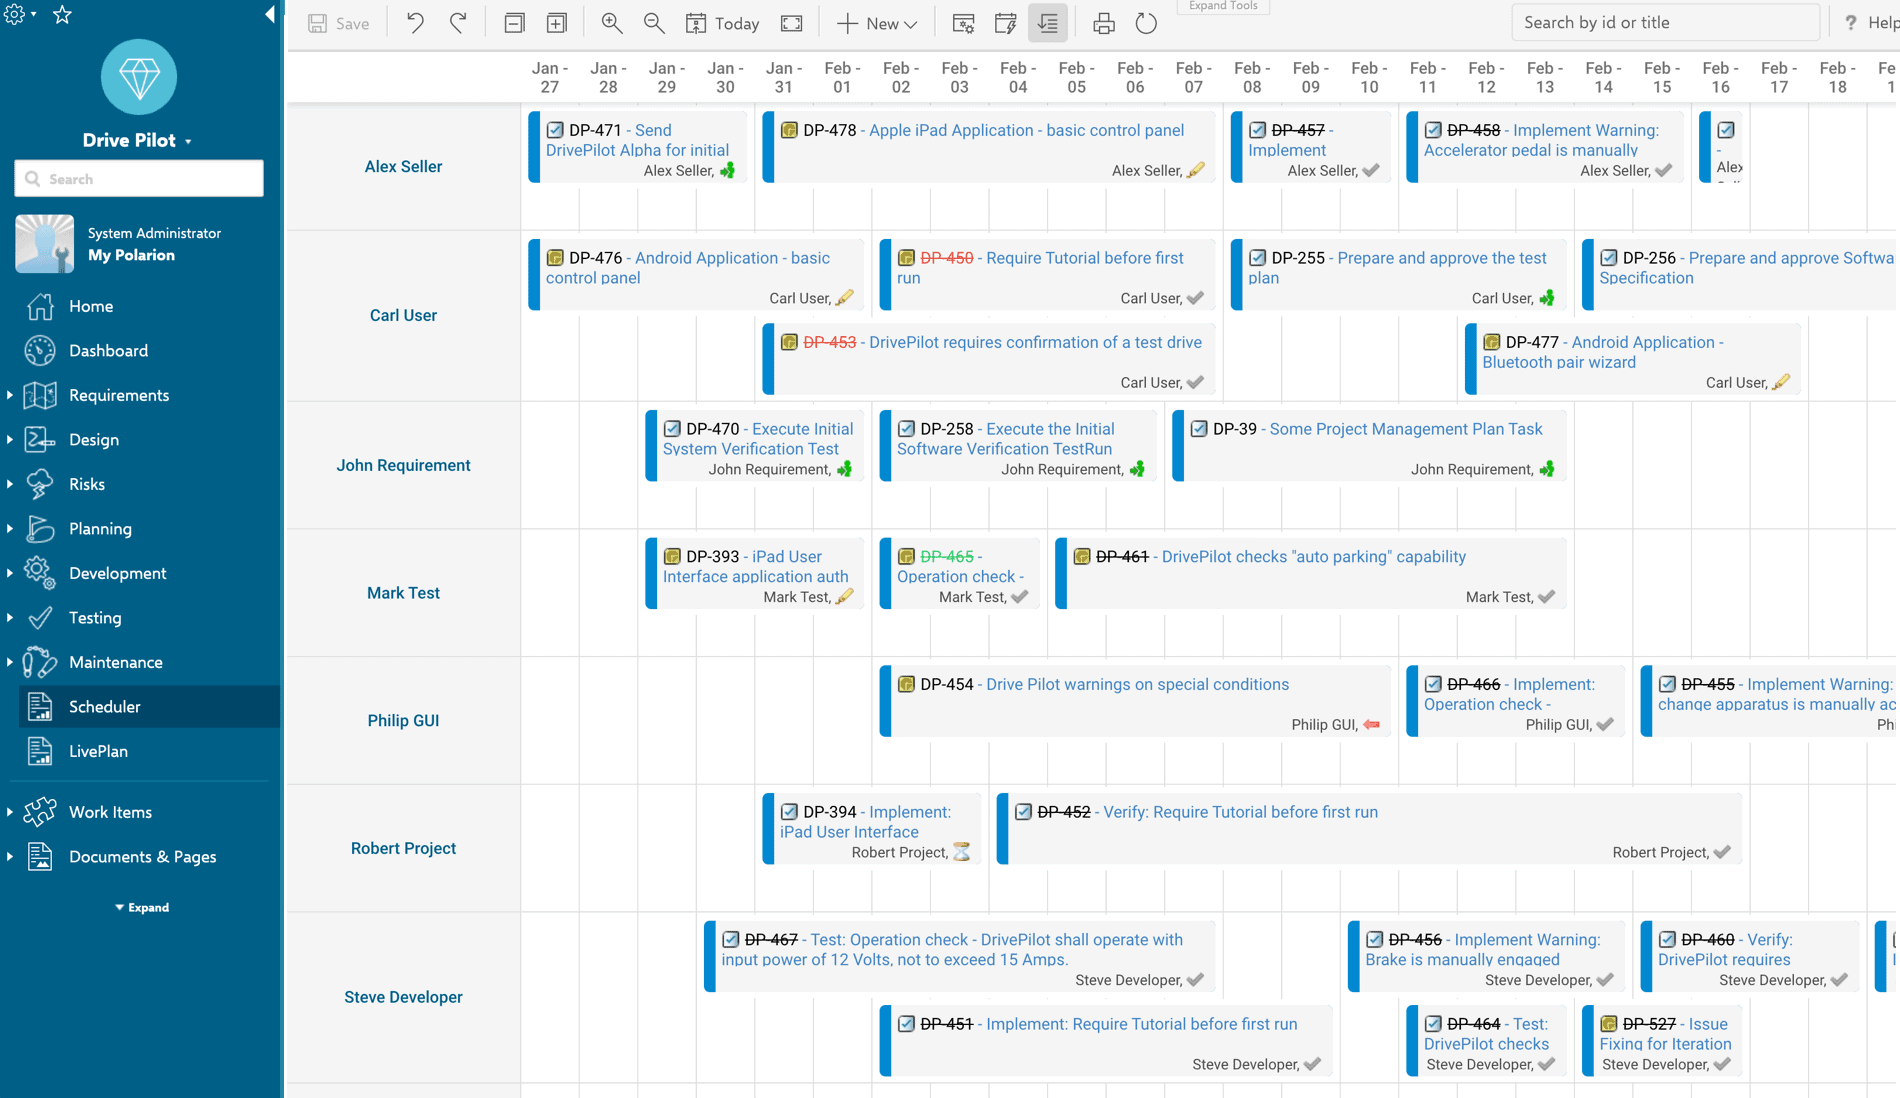
Task: Click DP-454 red status arrow icon
Action: (1372, 725)
